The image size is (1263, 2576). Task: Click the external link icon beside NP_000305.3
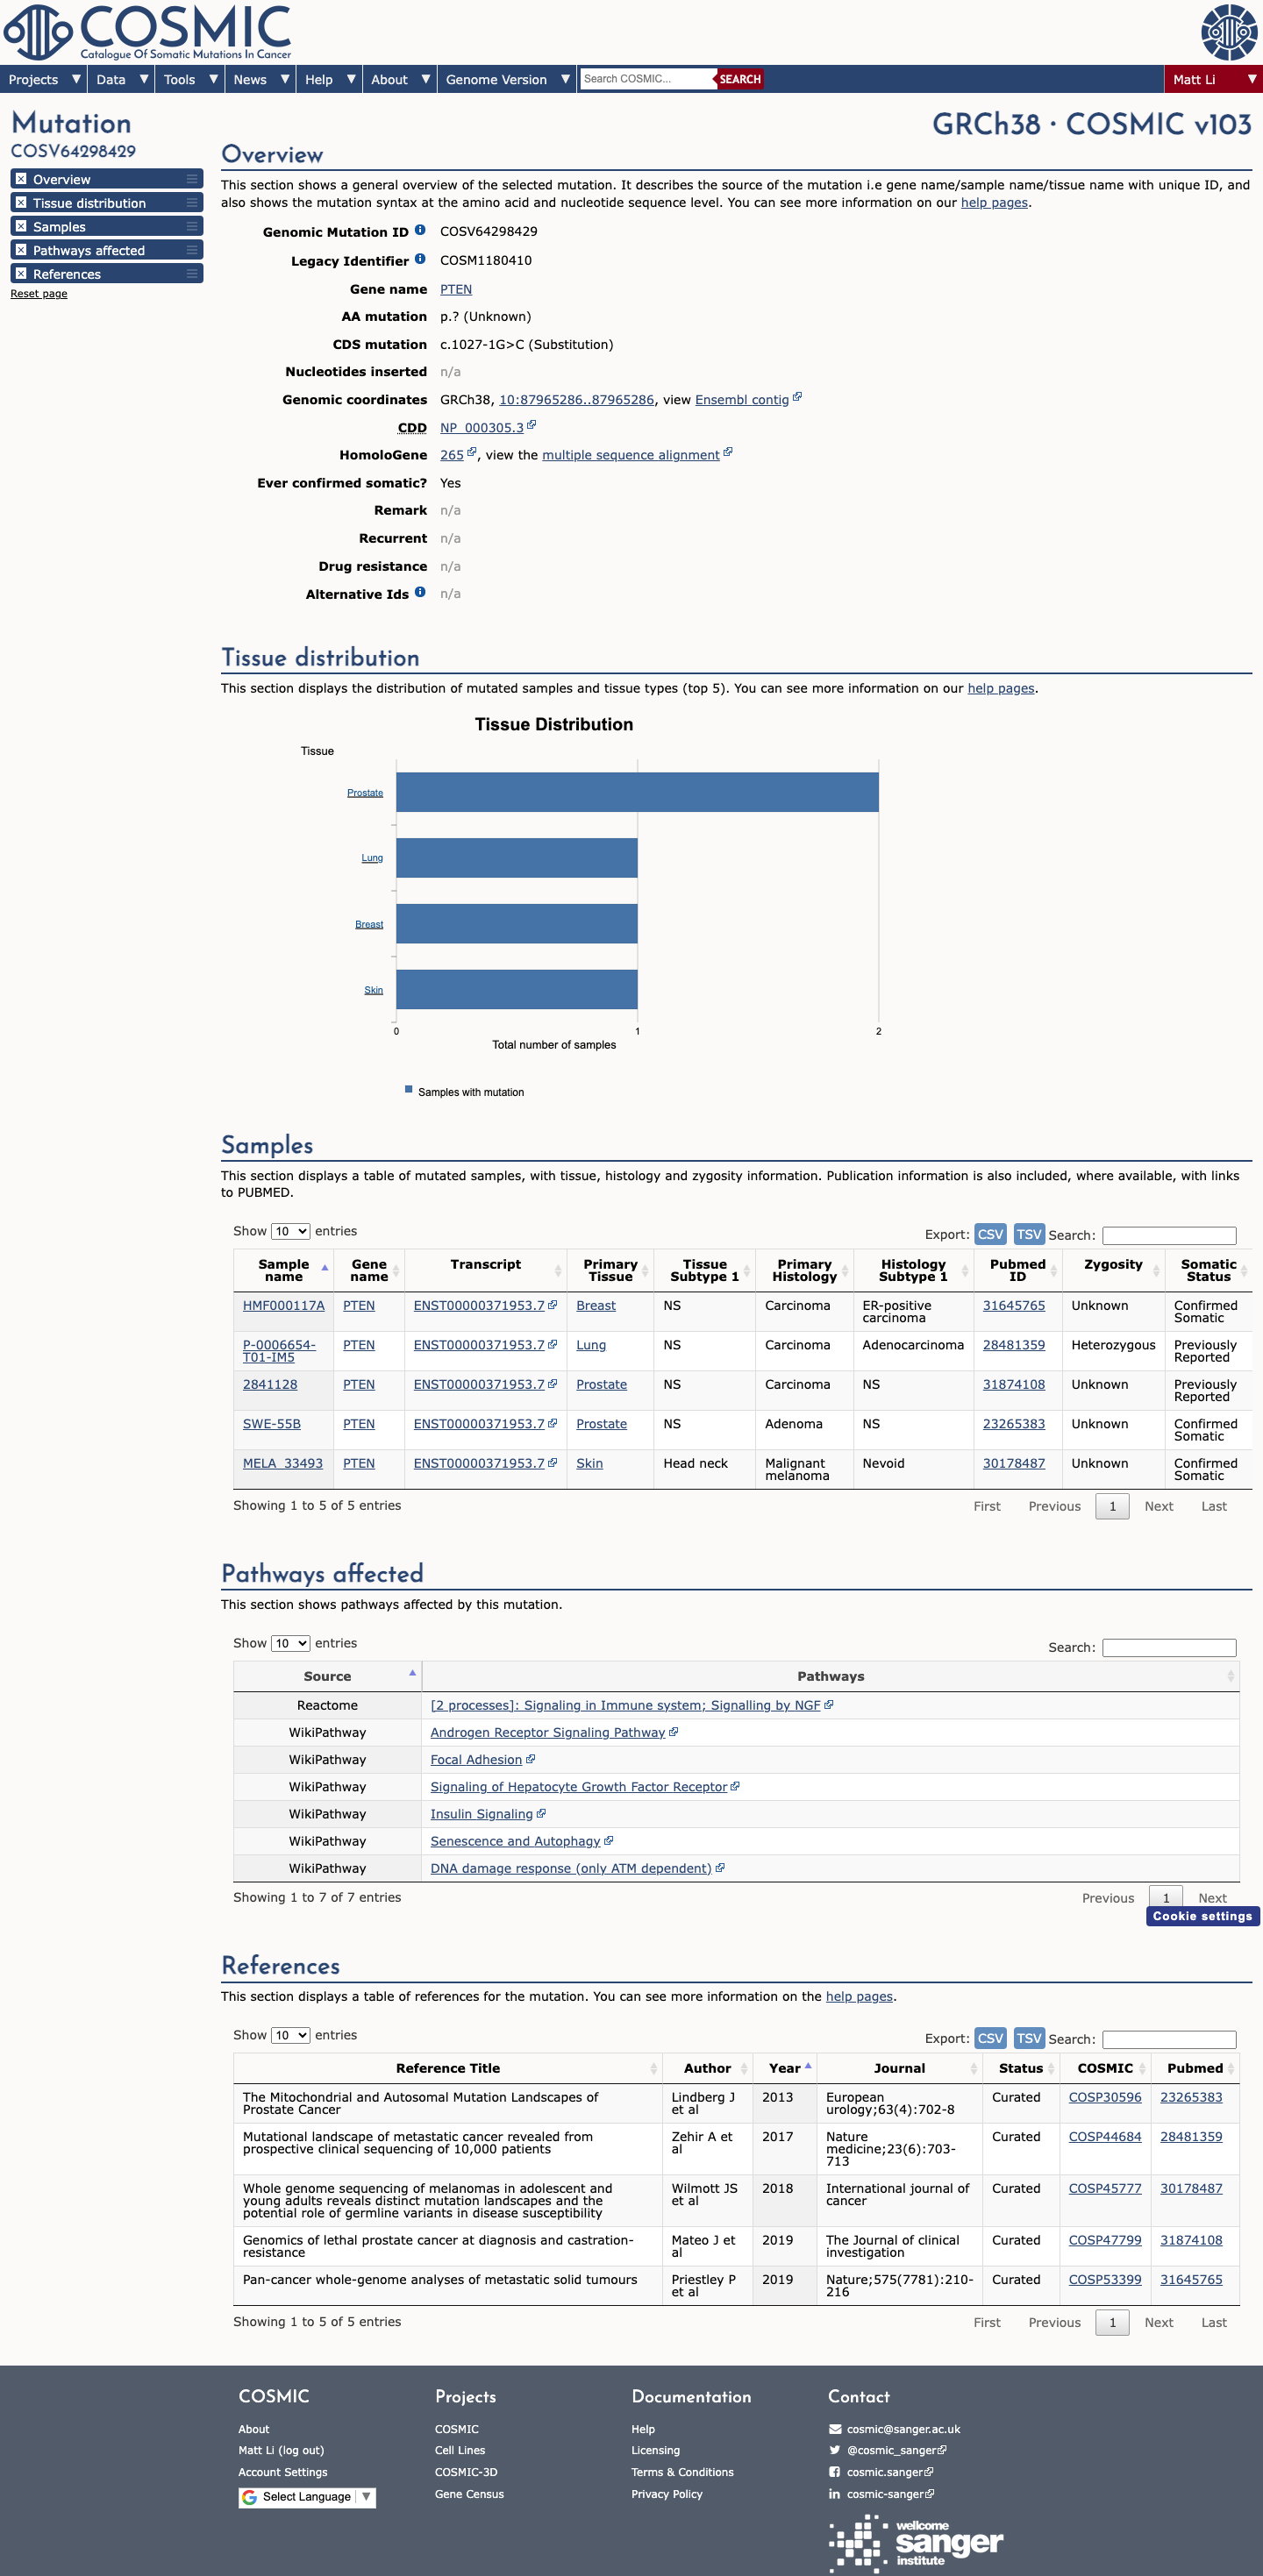532,425
